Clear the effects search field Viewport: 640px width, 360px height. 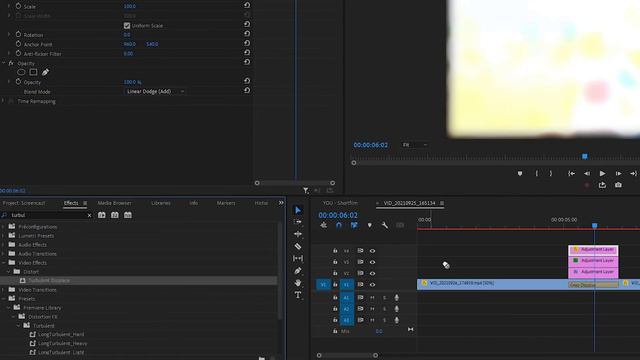tap(89, 215)
